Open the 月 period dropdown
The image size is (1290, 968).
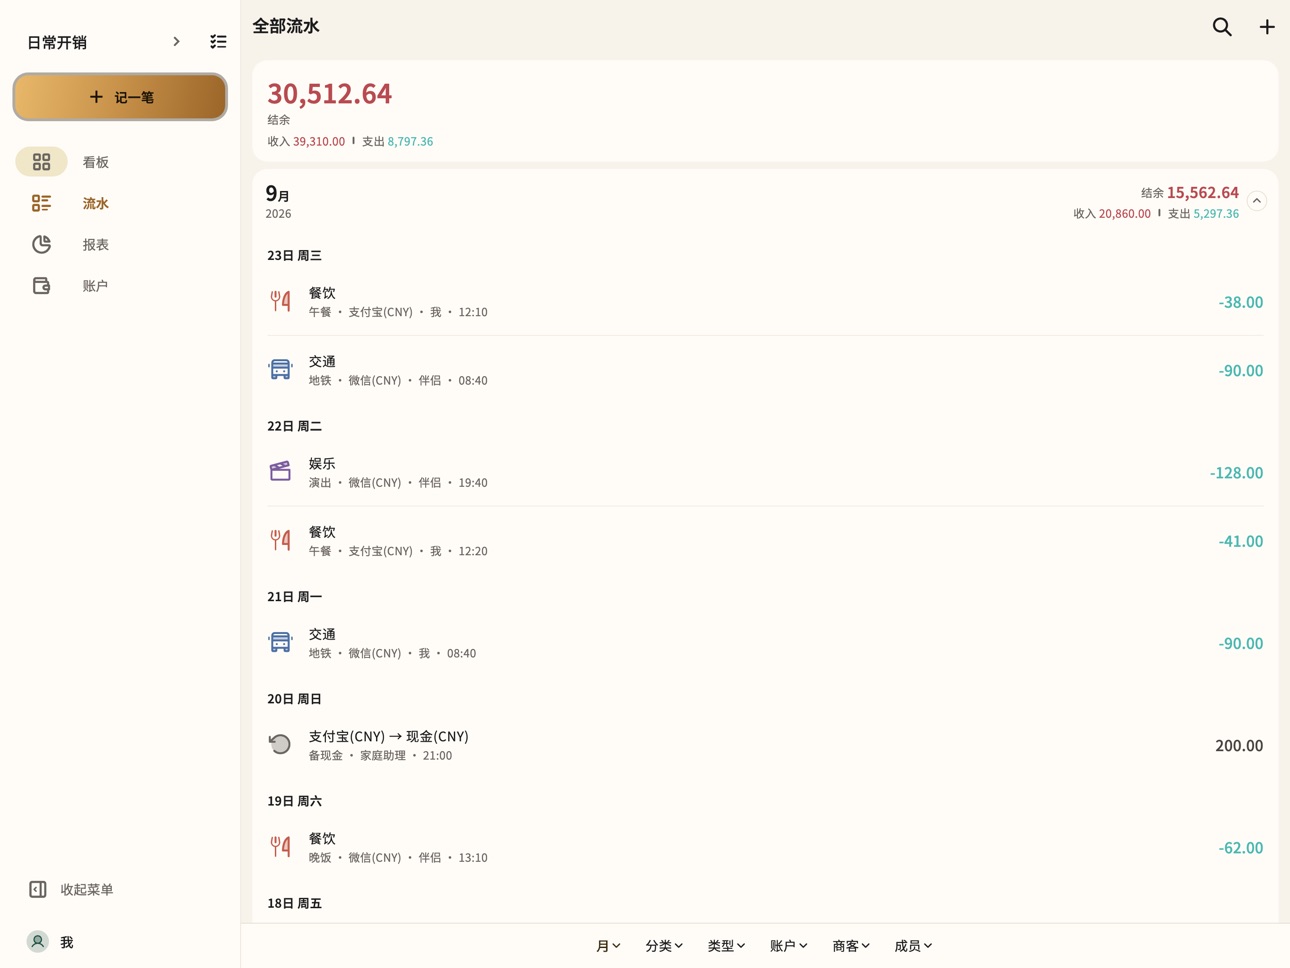pyautogui.click(x=608, y=946)
